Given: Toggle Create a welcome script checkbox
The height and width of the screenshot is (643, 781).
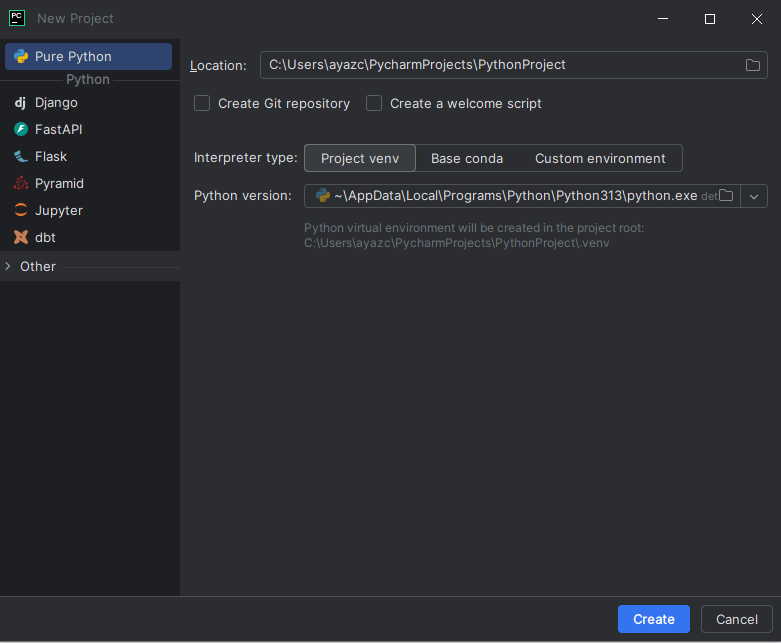Looking at the screenshot, I should click(x=374, y=104).
